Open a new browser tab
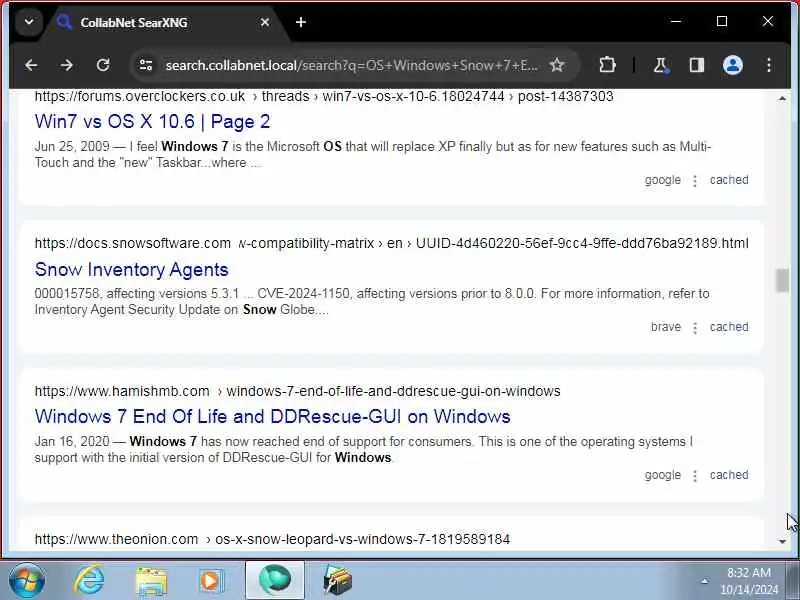This screenshot has height=600, width=800. [x=301, y=22]
